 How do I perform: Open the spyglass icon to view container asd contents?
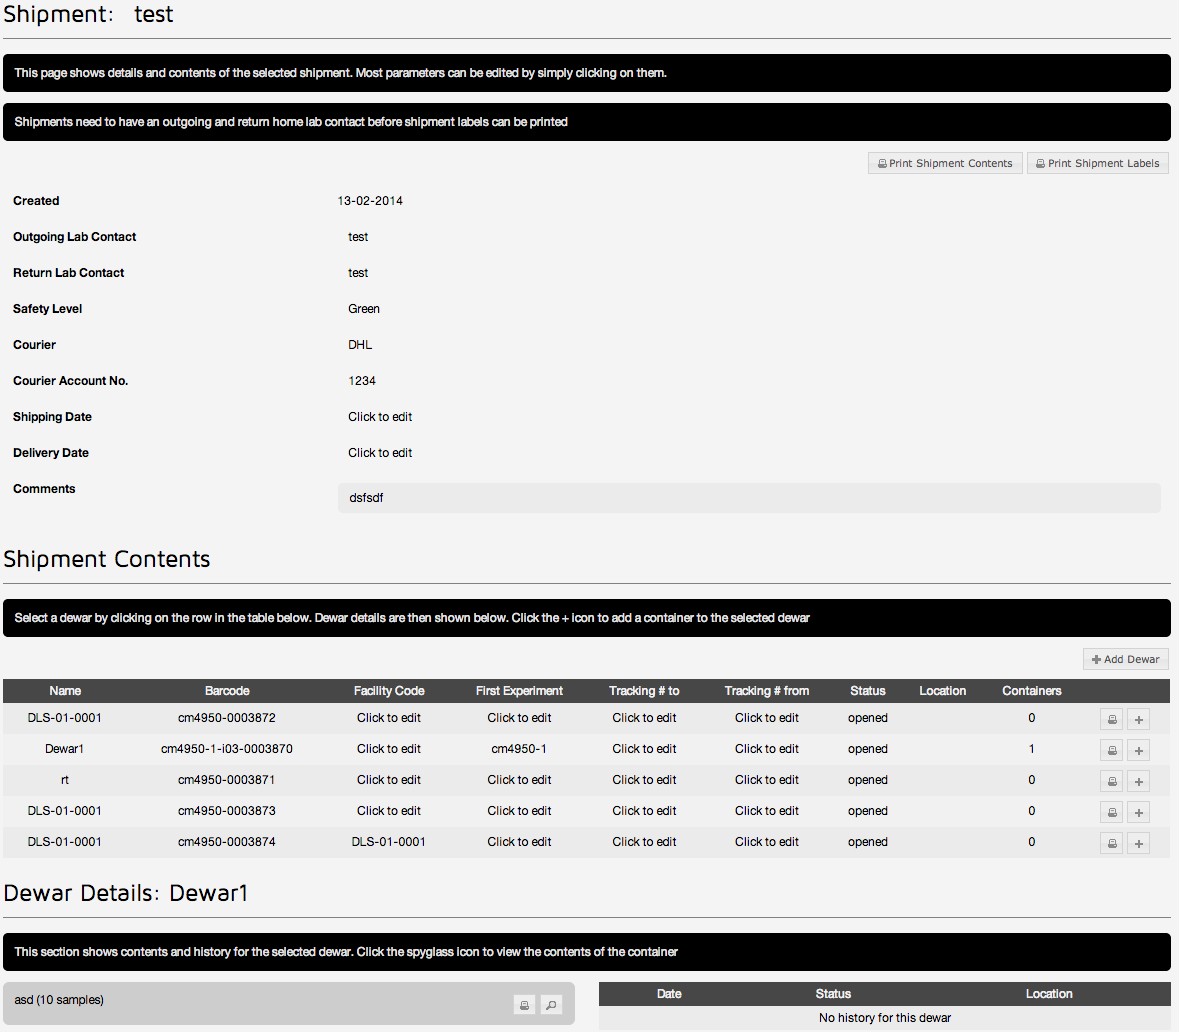[x=551, y=1004]
